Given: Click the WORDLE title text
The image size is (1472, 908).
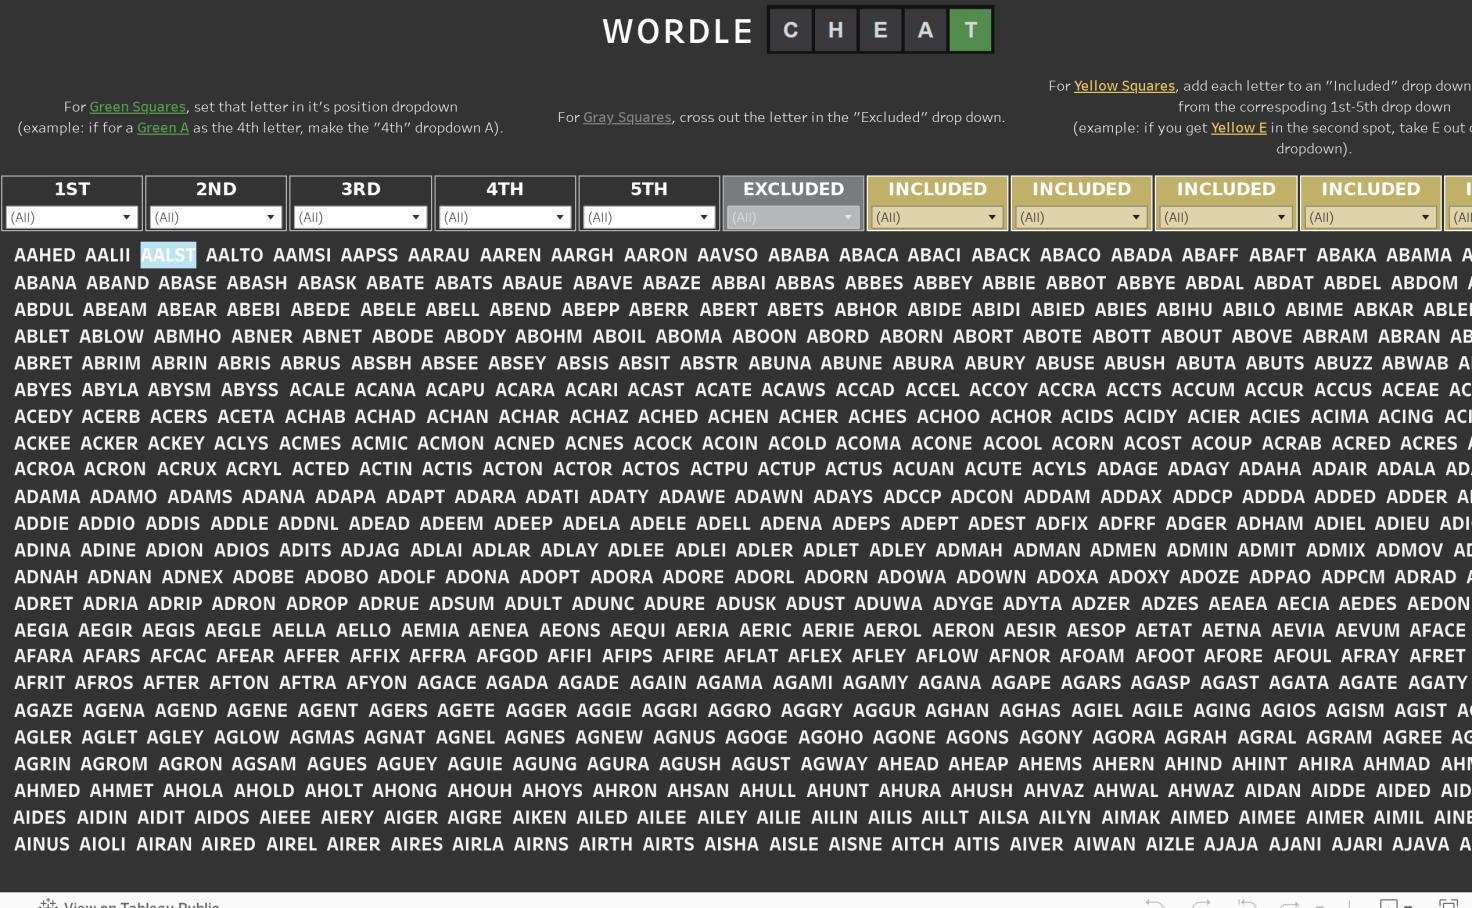Looking at the screenshot, I should (x=677, y=32).
